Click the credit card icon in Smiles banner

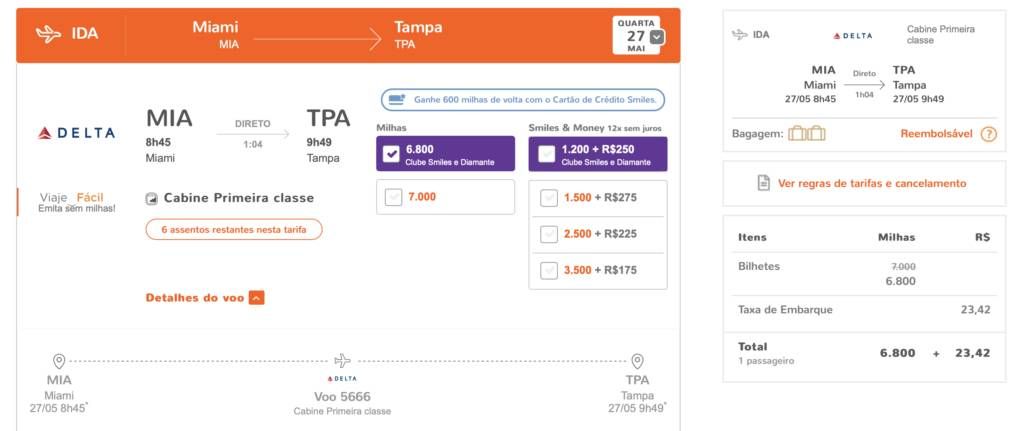(x=396, y=100)
